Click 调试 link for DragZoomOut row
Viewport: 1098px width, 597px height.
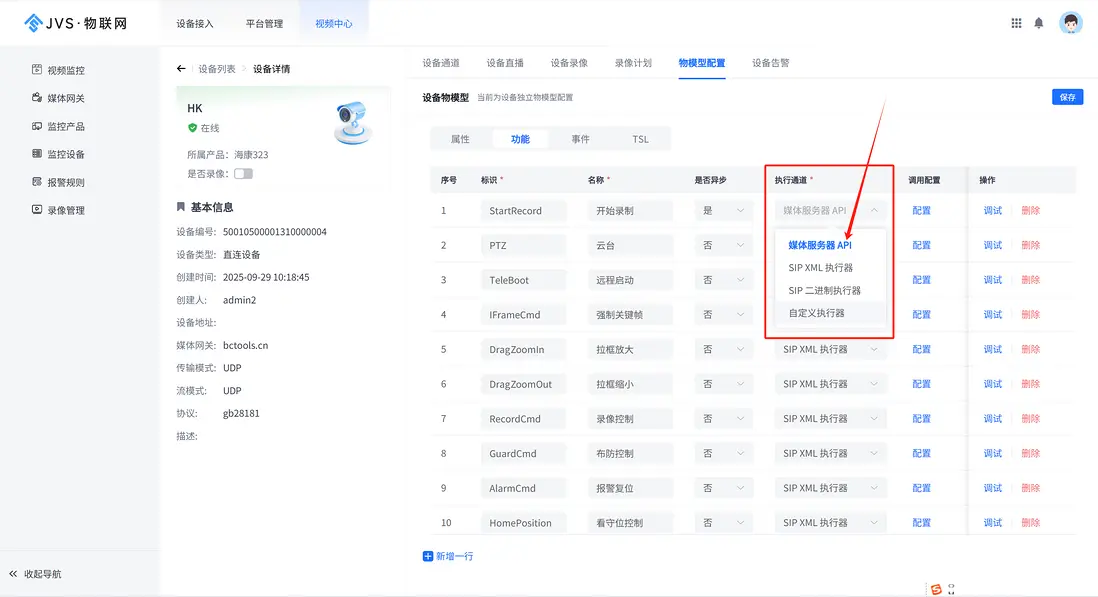992,384
